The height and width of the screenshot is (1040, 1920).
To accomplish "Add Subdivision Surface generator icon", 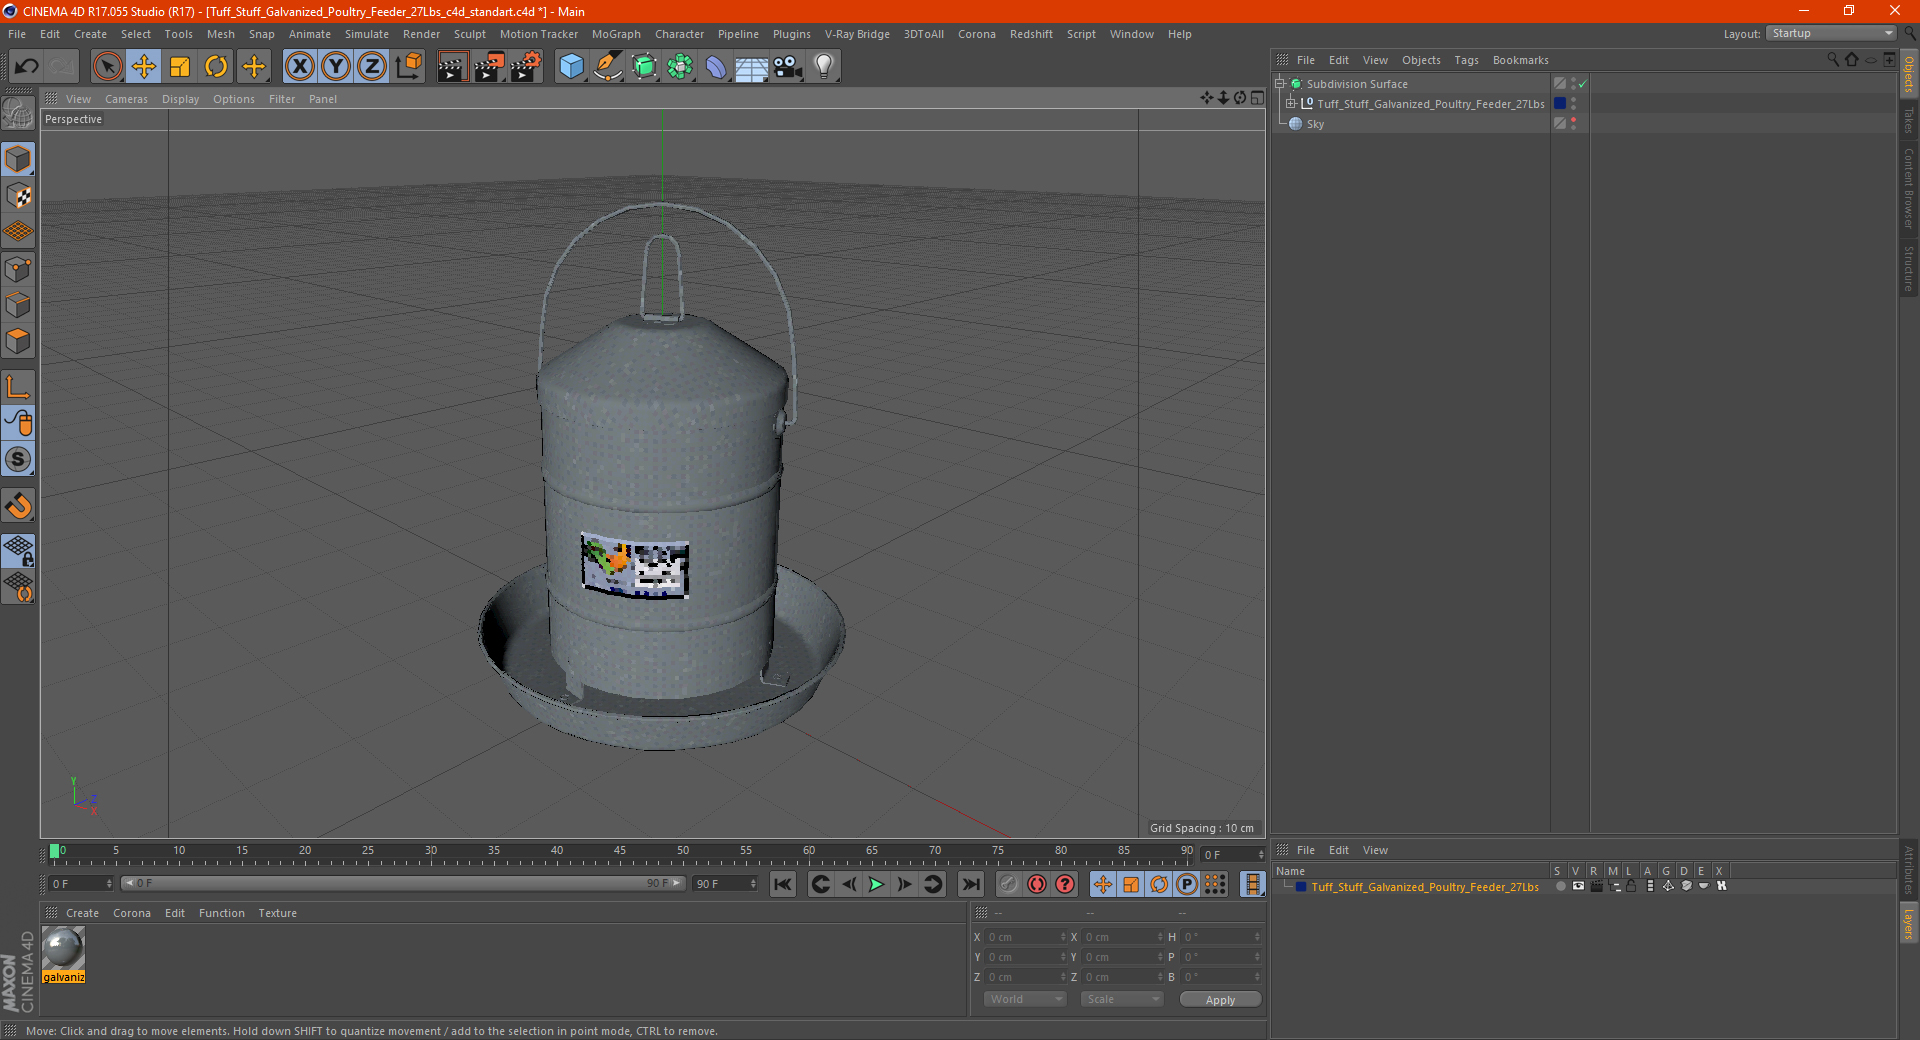I will 644,66.
